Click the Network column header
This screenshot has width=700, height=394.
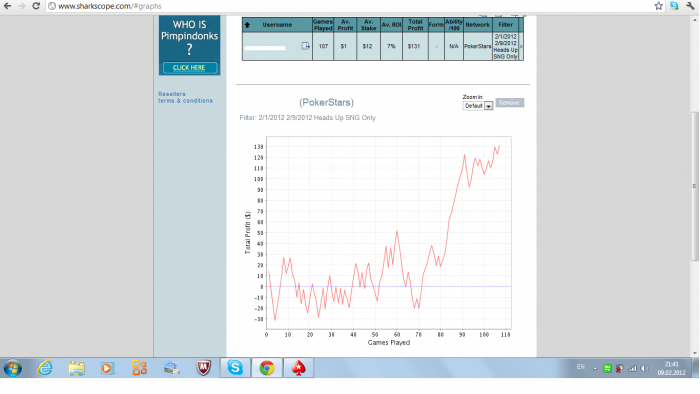pyautogui.click(x=478, y=25)
